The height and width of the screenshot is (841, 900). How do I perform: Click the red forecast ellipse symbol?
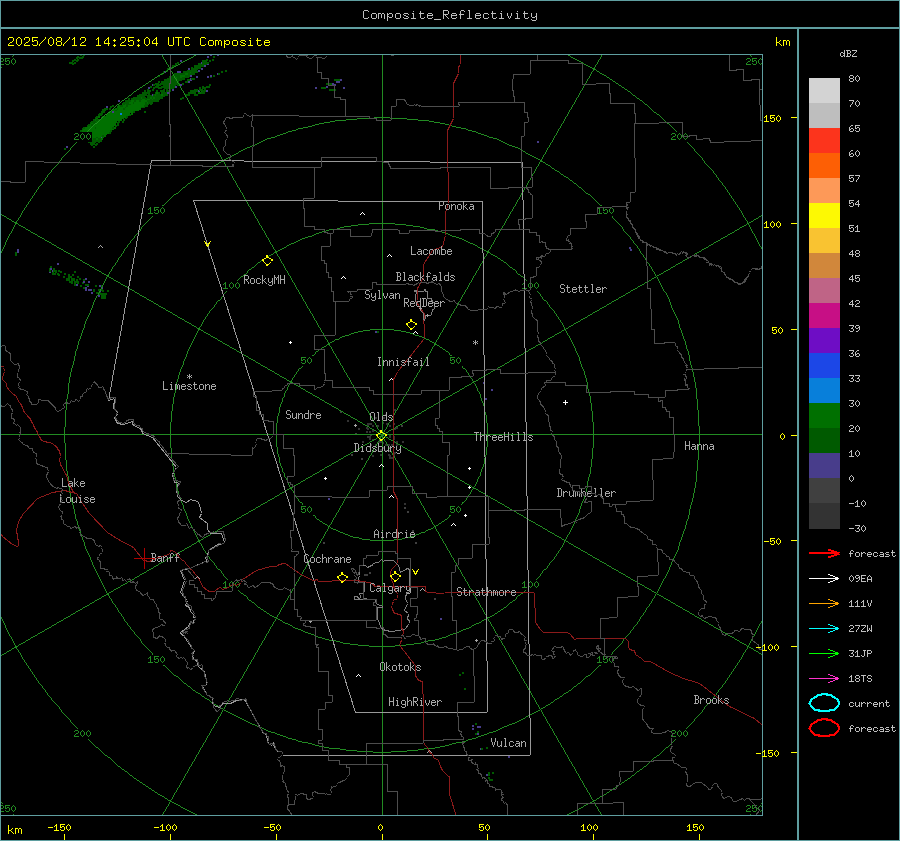(824, 728)
